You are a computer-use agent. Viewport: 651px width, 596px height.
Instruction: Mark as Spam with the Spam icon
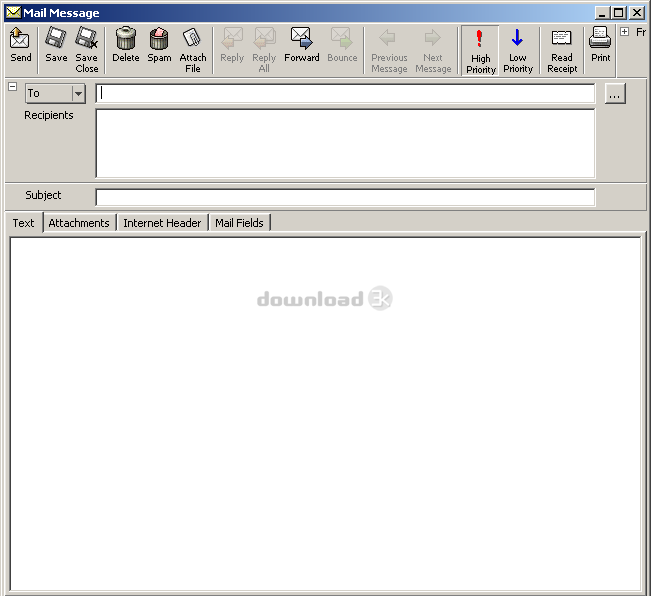pyautogui.click(x=159, y=45)
